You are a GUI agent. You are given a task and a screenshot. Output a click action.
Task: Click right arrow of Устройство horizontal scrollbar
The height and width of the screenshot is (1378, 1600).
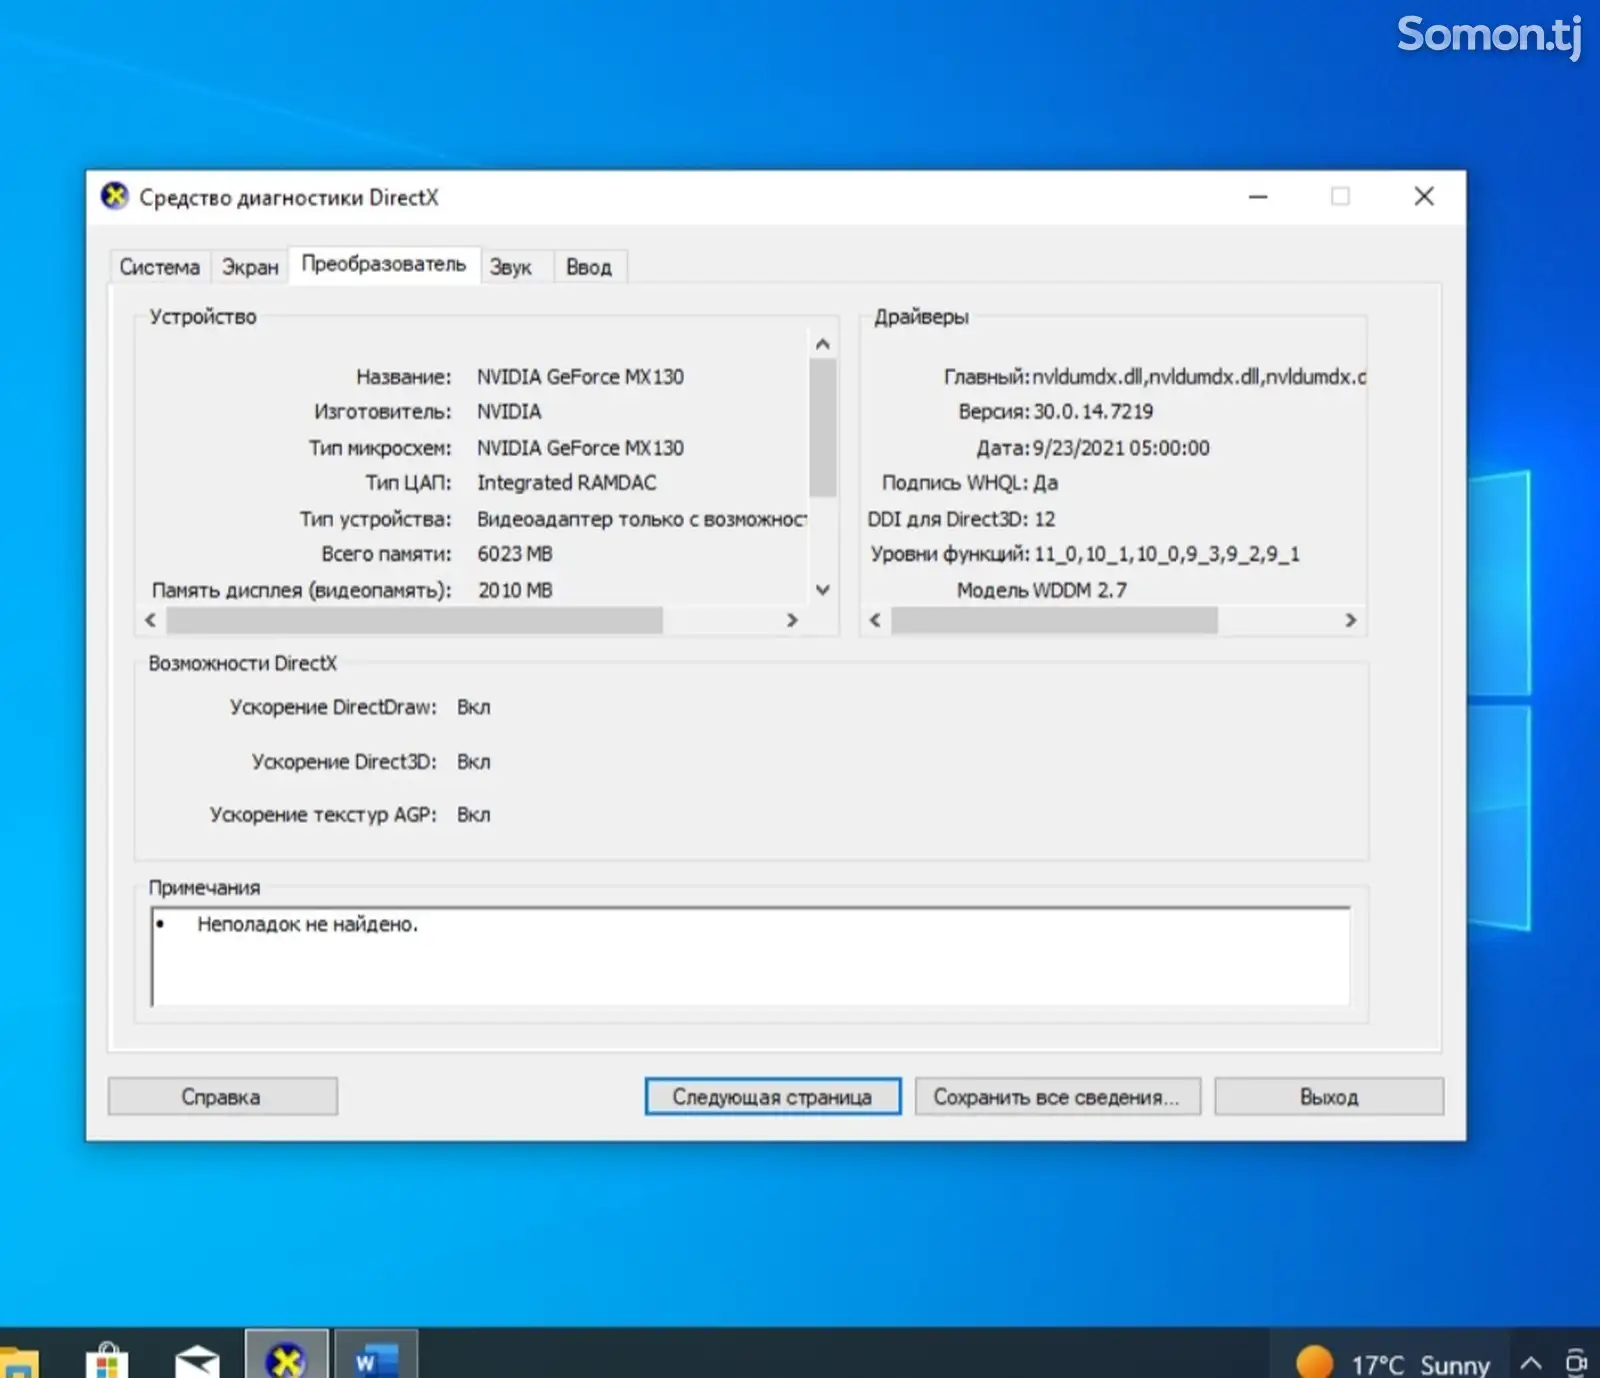792,620
